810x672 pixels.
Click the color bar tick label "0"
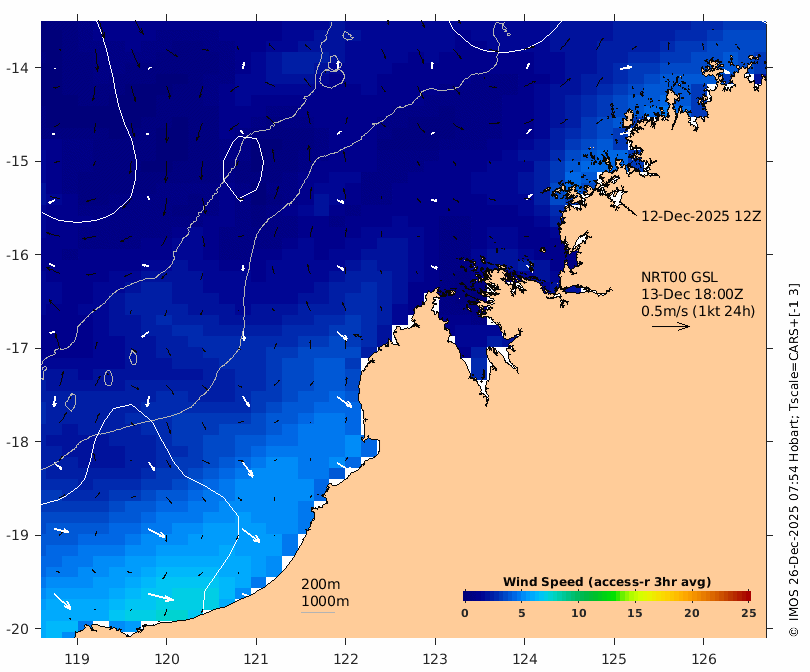pyautogui.click(x=465, y=613)
